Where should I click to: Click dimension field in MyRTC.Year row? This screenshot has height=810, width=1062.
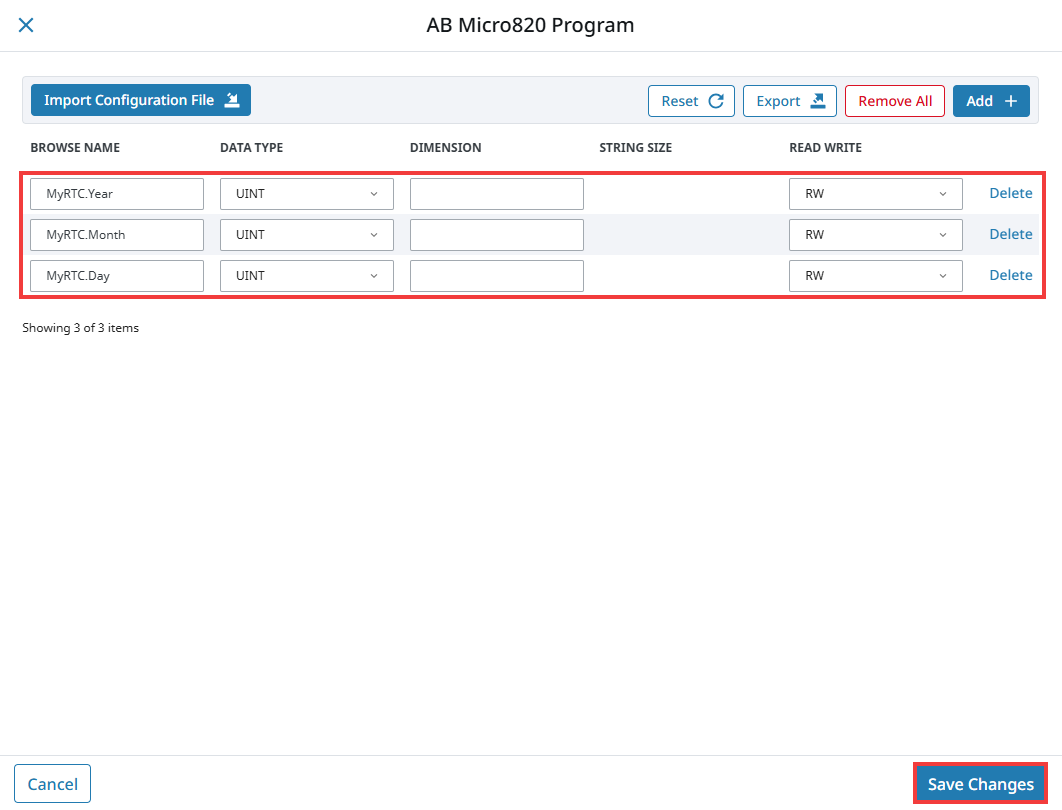coord(496,194)
